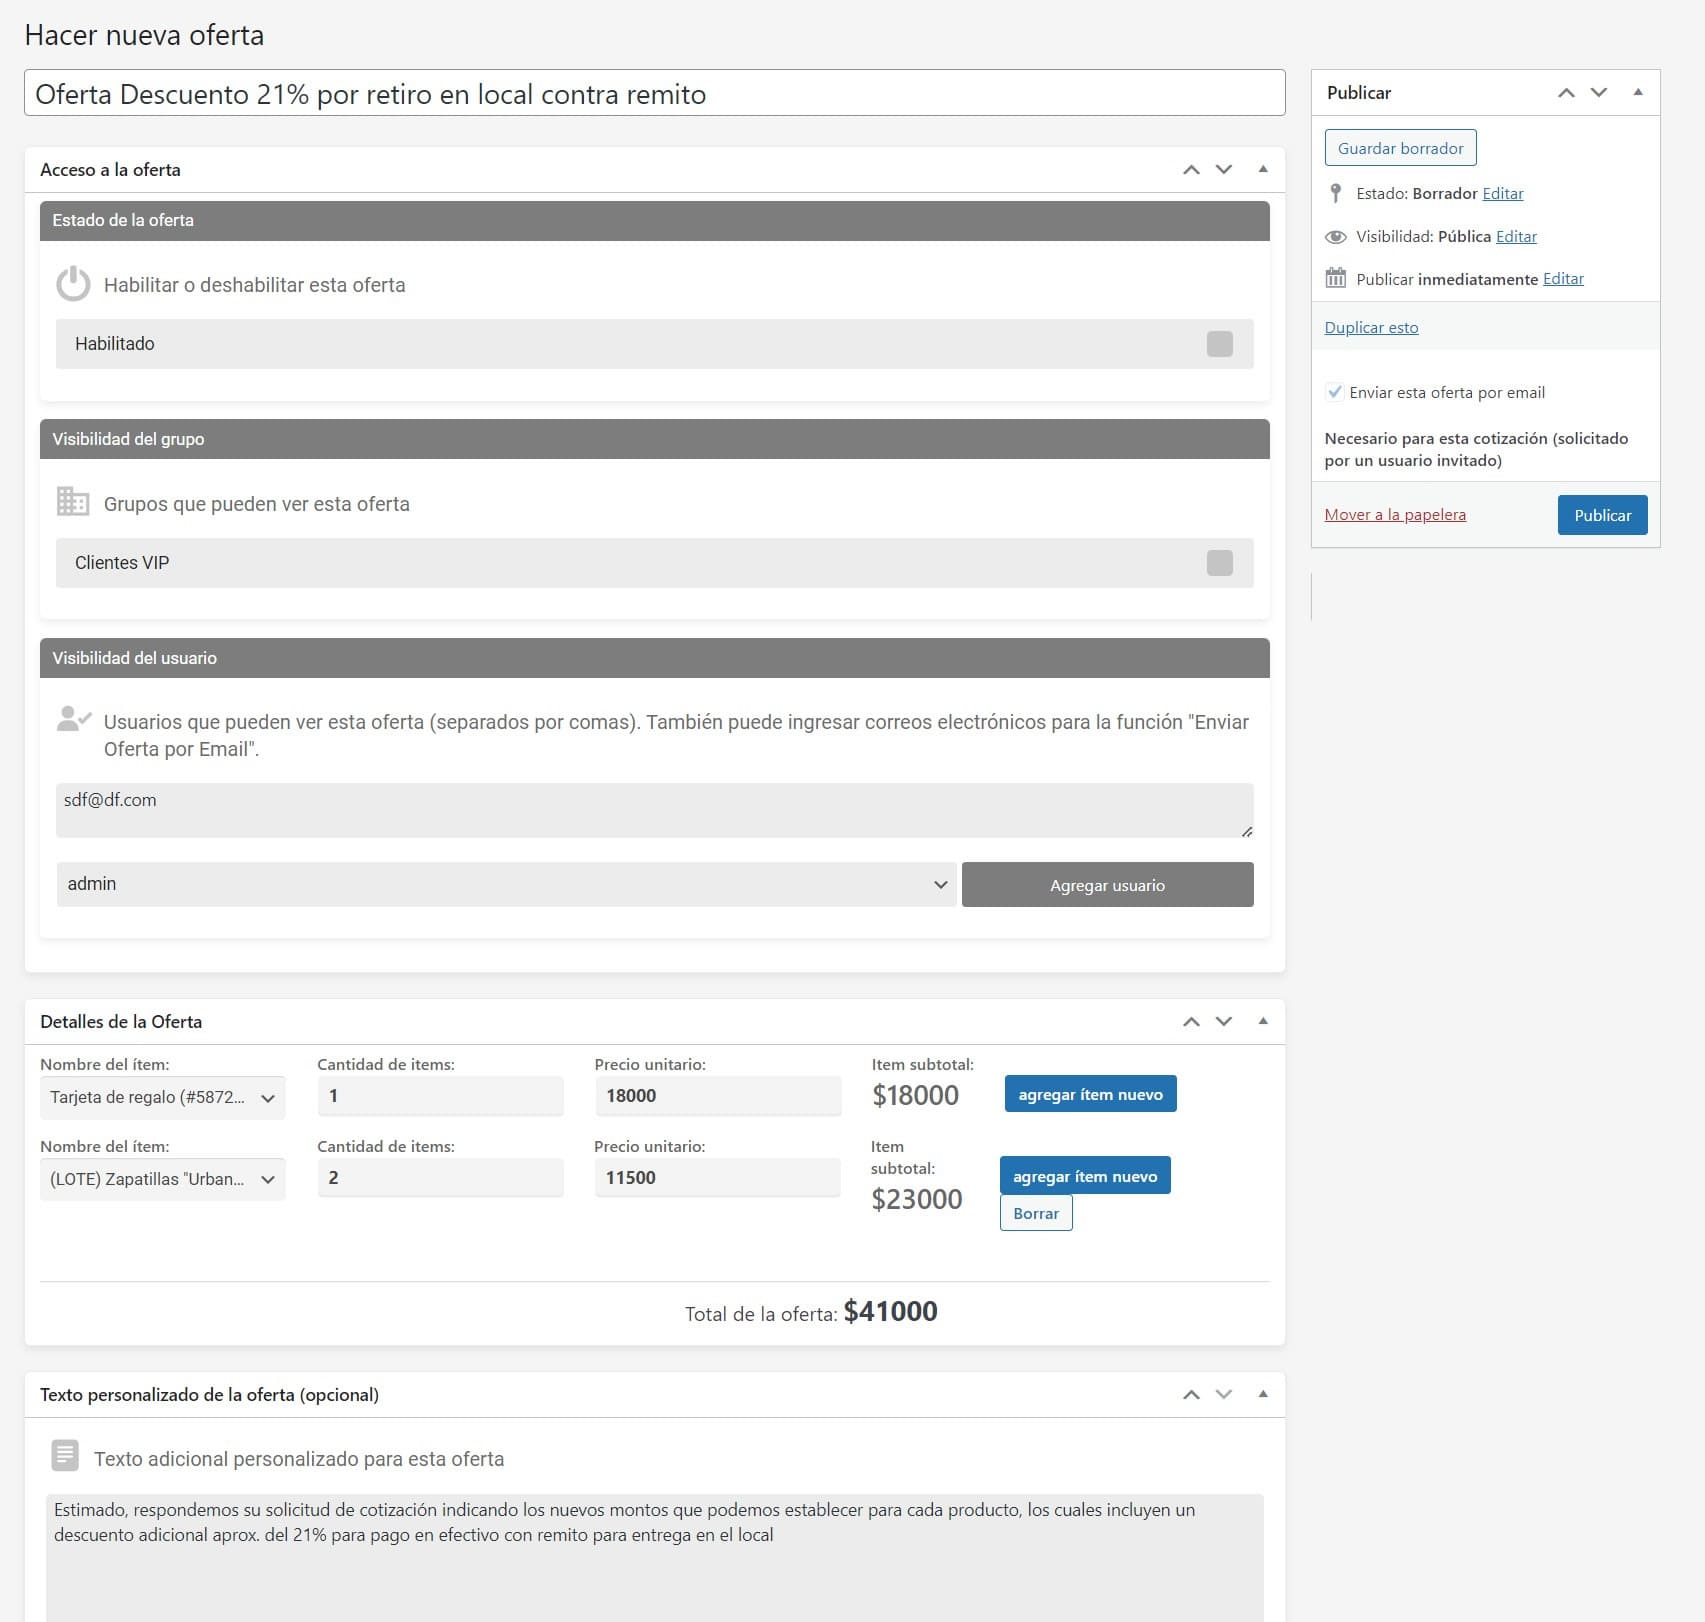1705x1622 pixels.
Task: Move Detalles de la Oferta panel up
Action: (1191, 1021)
